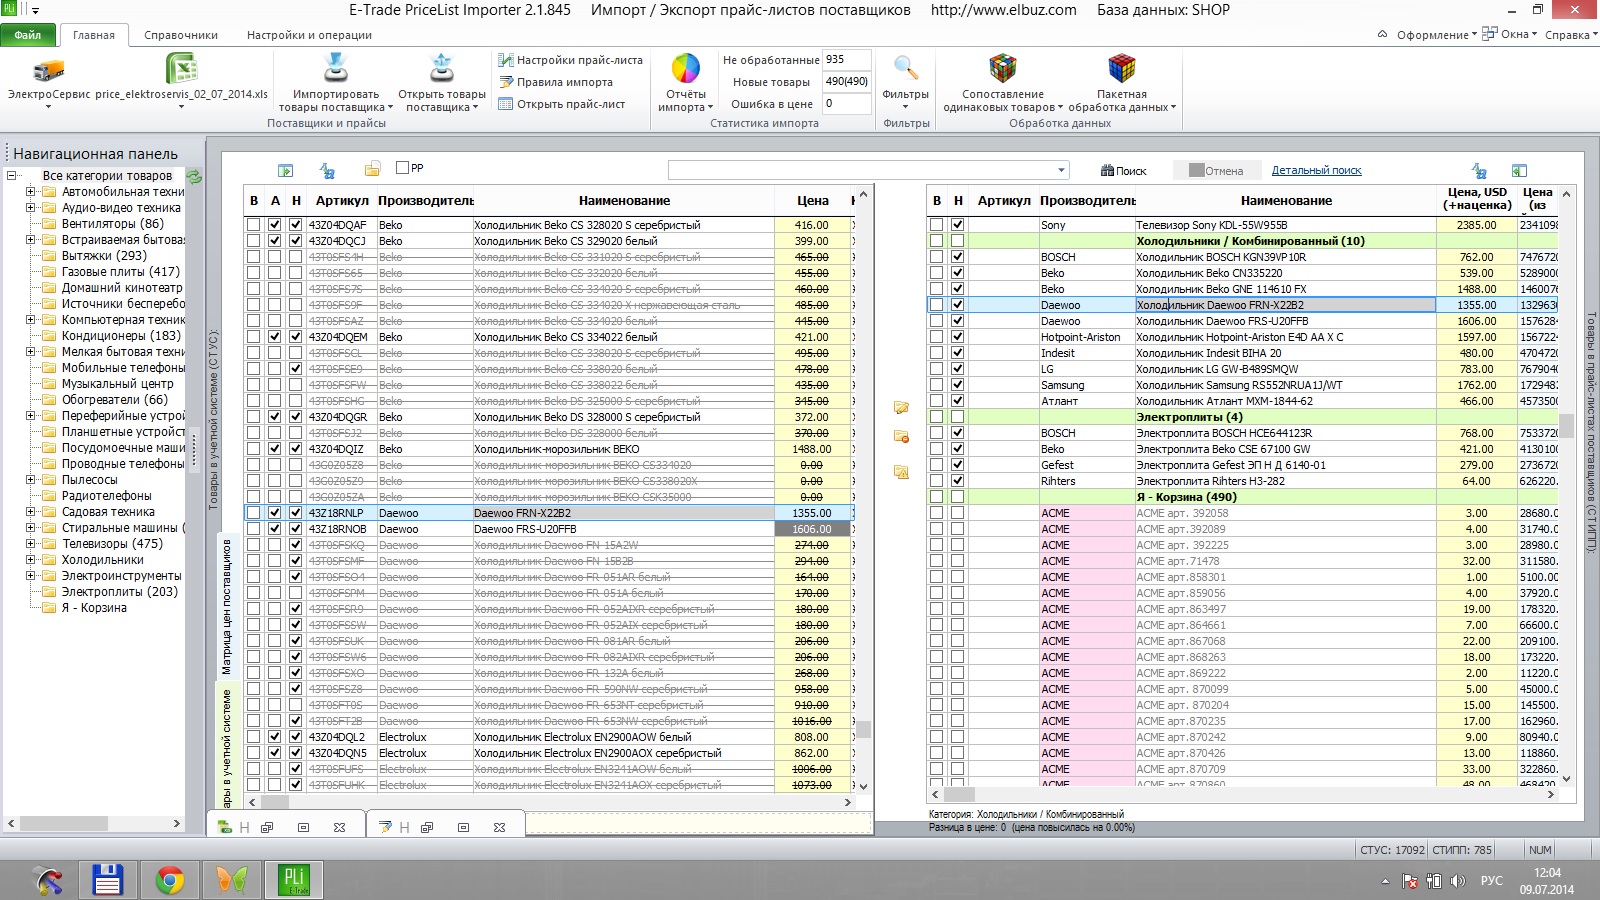Select the Матрица цен поставщиков vertical tab

pos(227,608)
